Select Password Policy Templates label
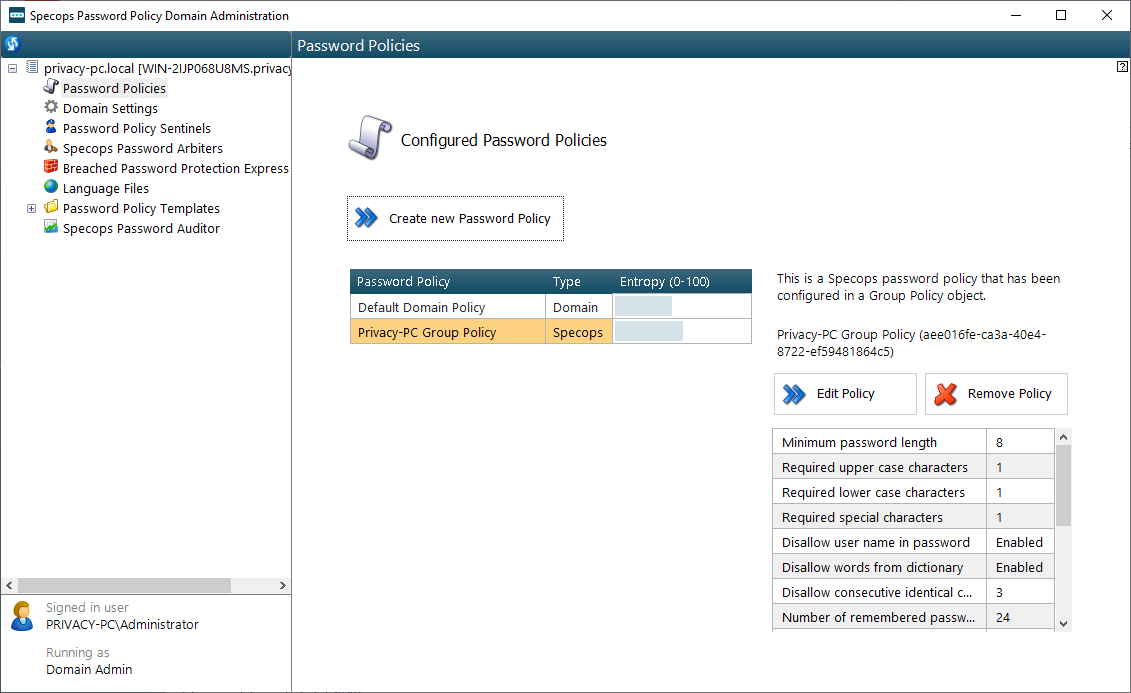The image size is (1131, 693). tap(141, 208)
